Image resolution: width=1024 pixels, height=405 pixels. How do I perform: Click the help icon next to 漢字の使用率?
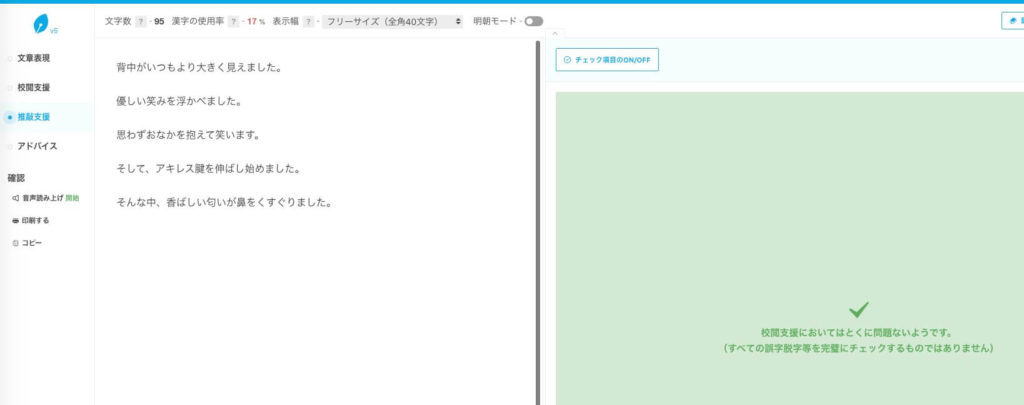click(x=233, y=21)
